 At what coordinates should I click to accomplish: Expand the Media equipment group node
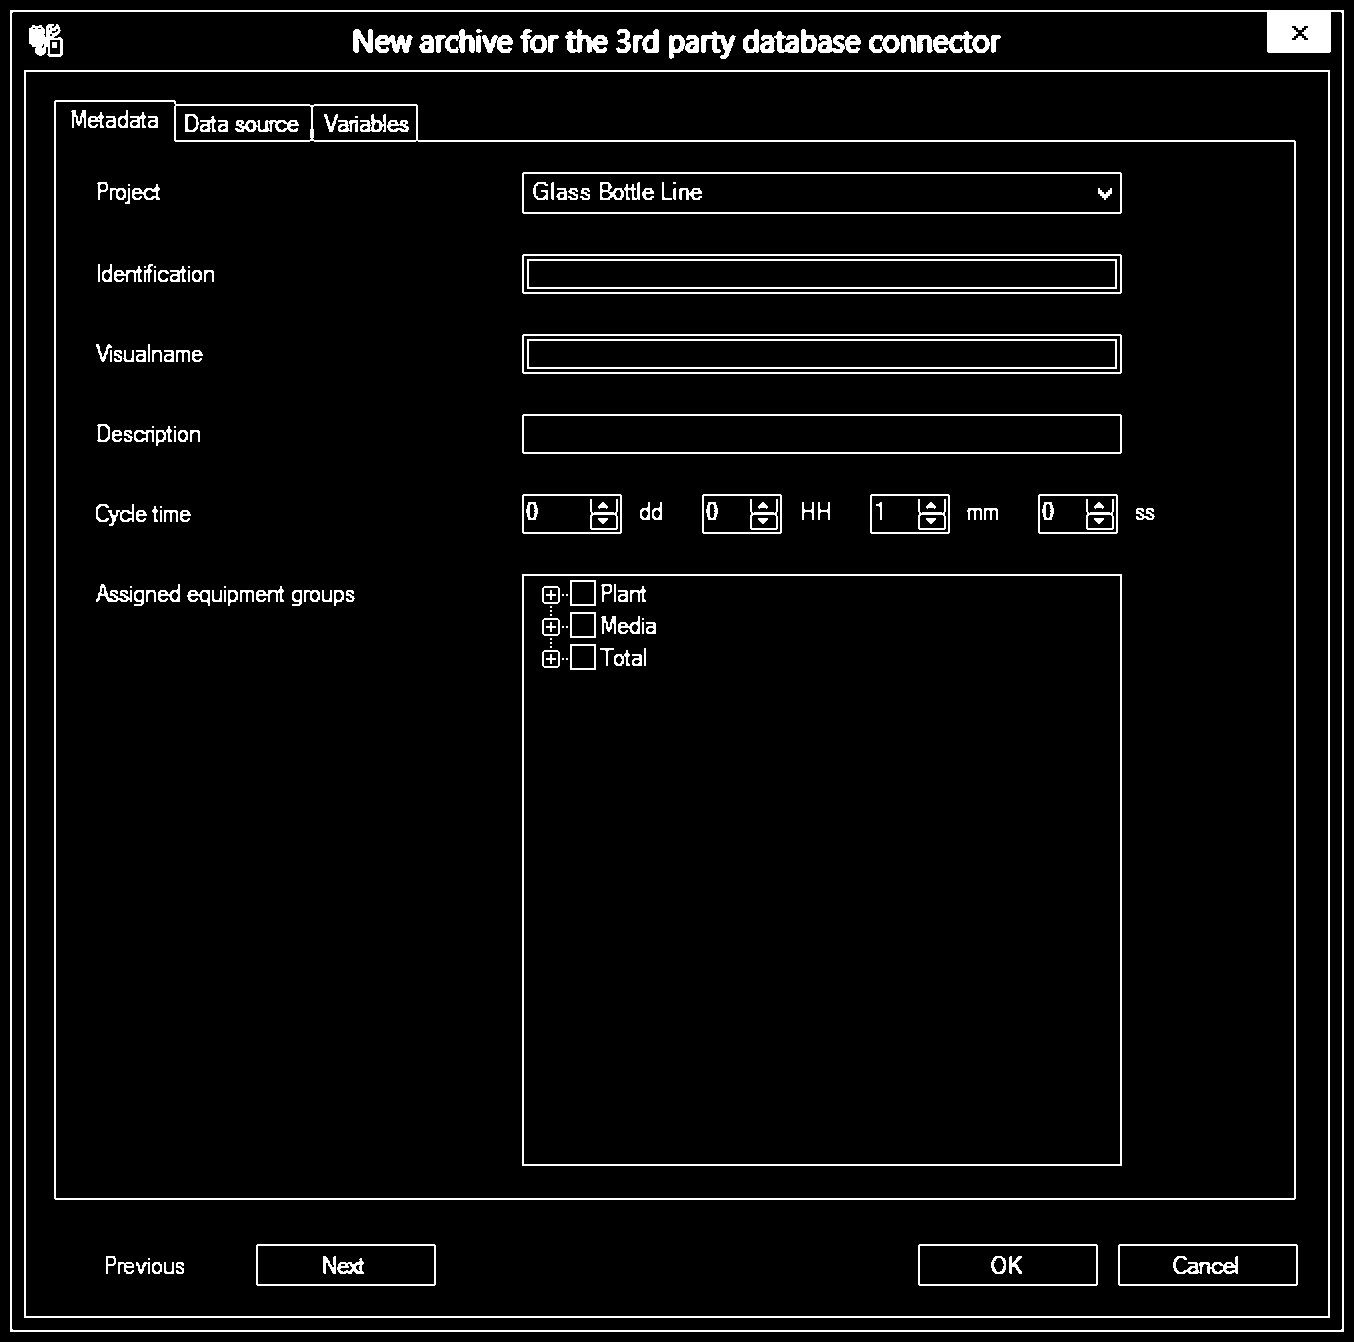pos(550,627)
